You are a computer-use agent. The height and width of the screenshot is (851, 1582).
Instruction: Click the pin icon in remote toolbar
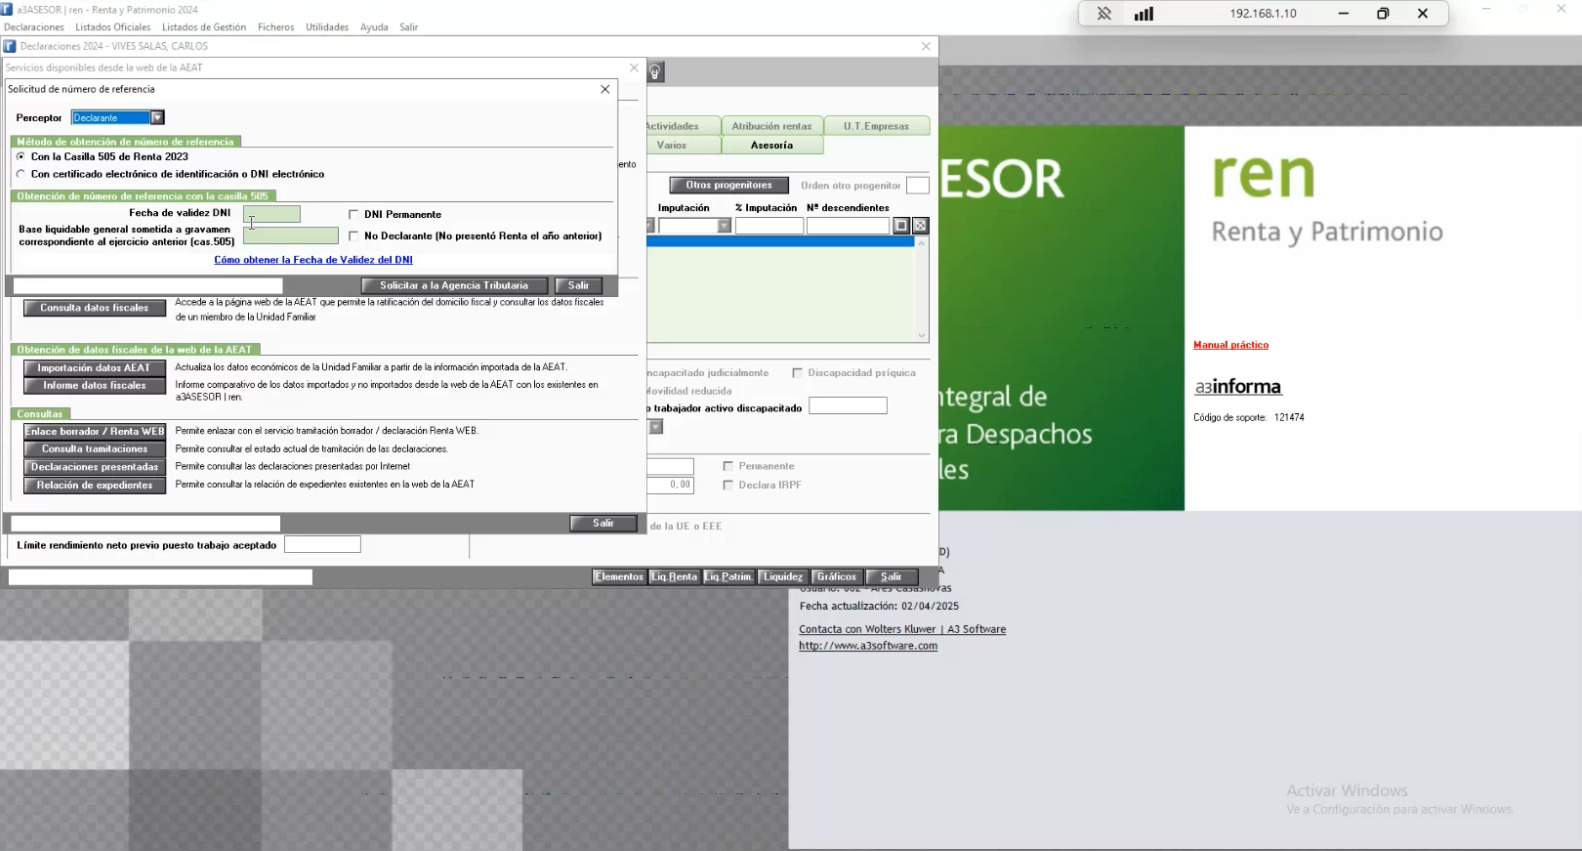click(x=1104, y=14)
